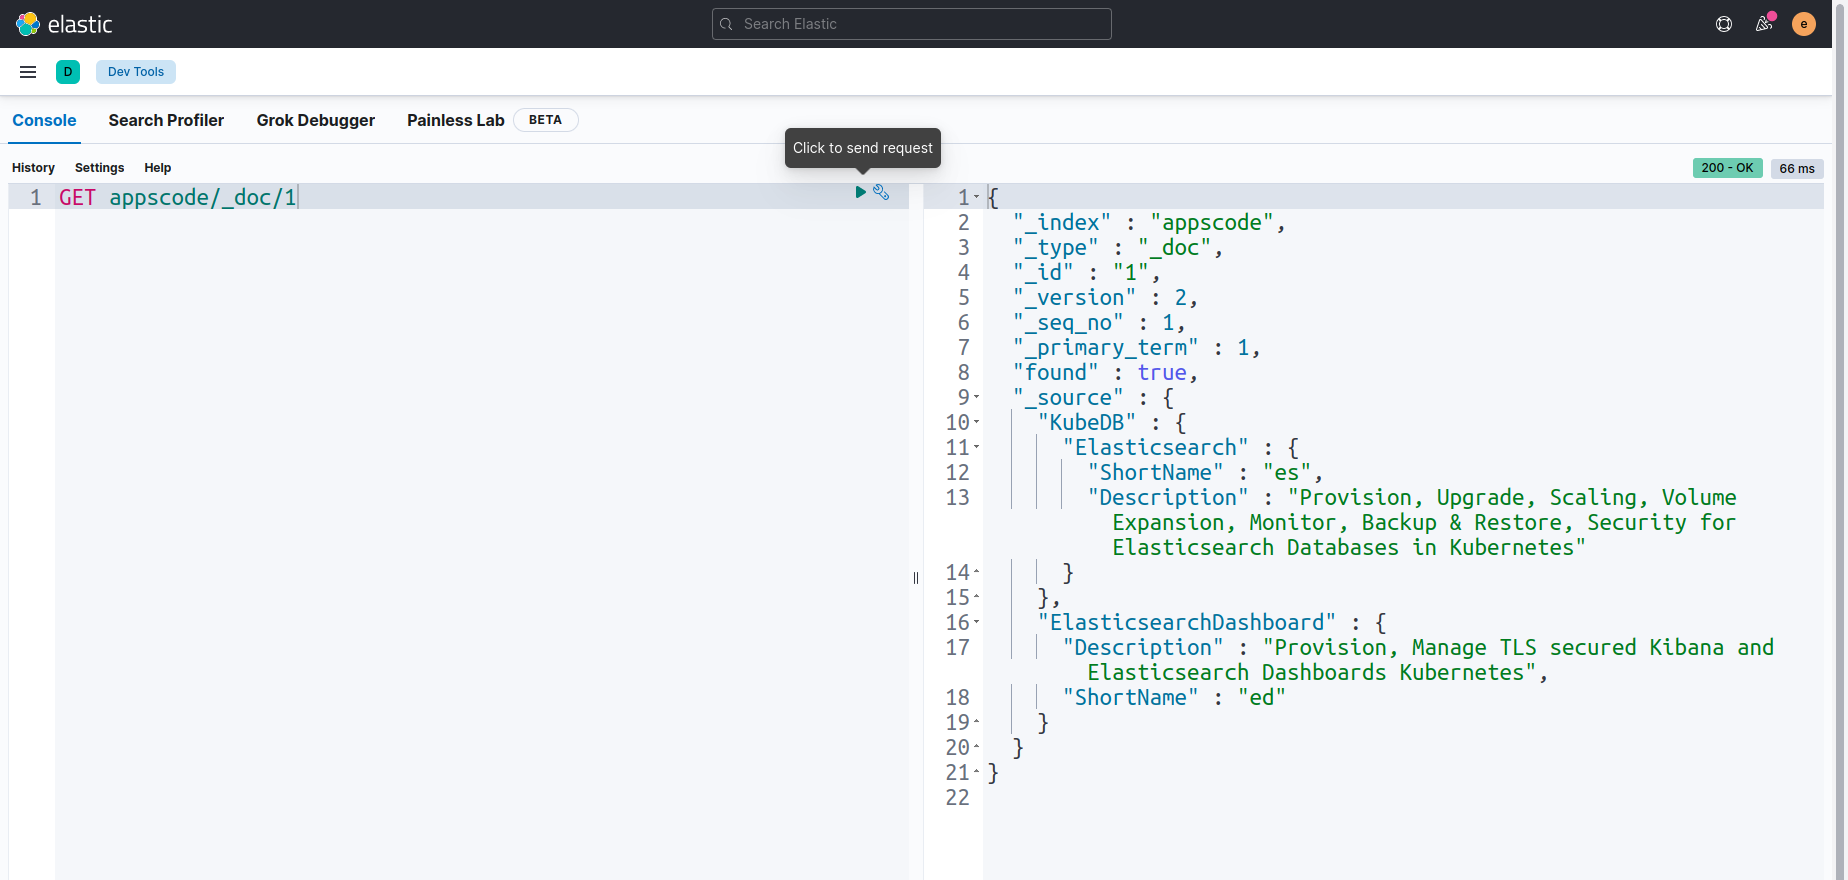
Task: Click the Elastic logo
Action: click(28, 24)
